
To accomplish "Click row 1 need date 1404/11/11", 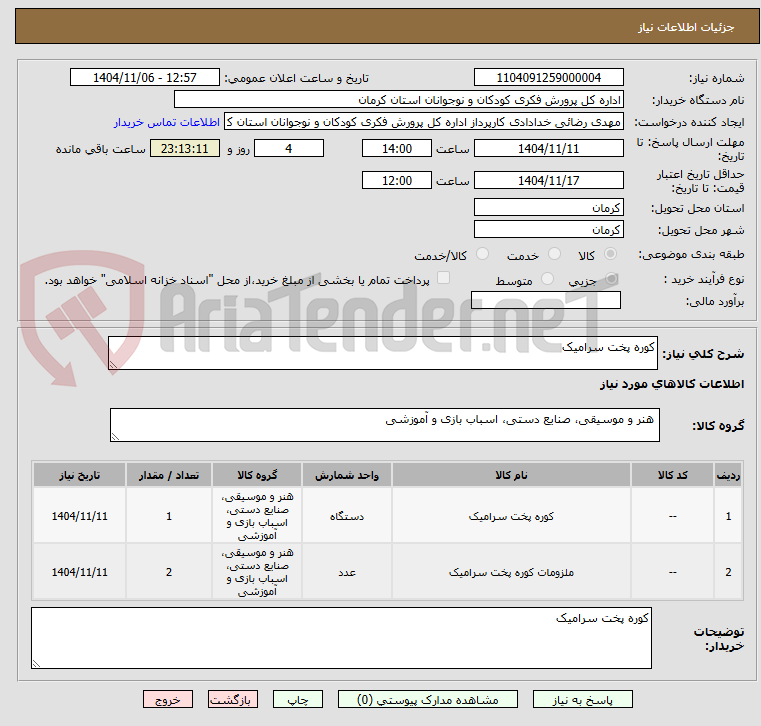I will 80,516.
